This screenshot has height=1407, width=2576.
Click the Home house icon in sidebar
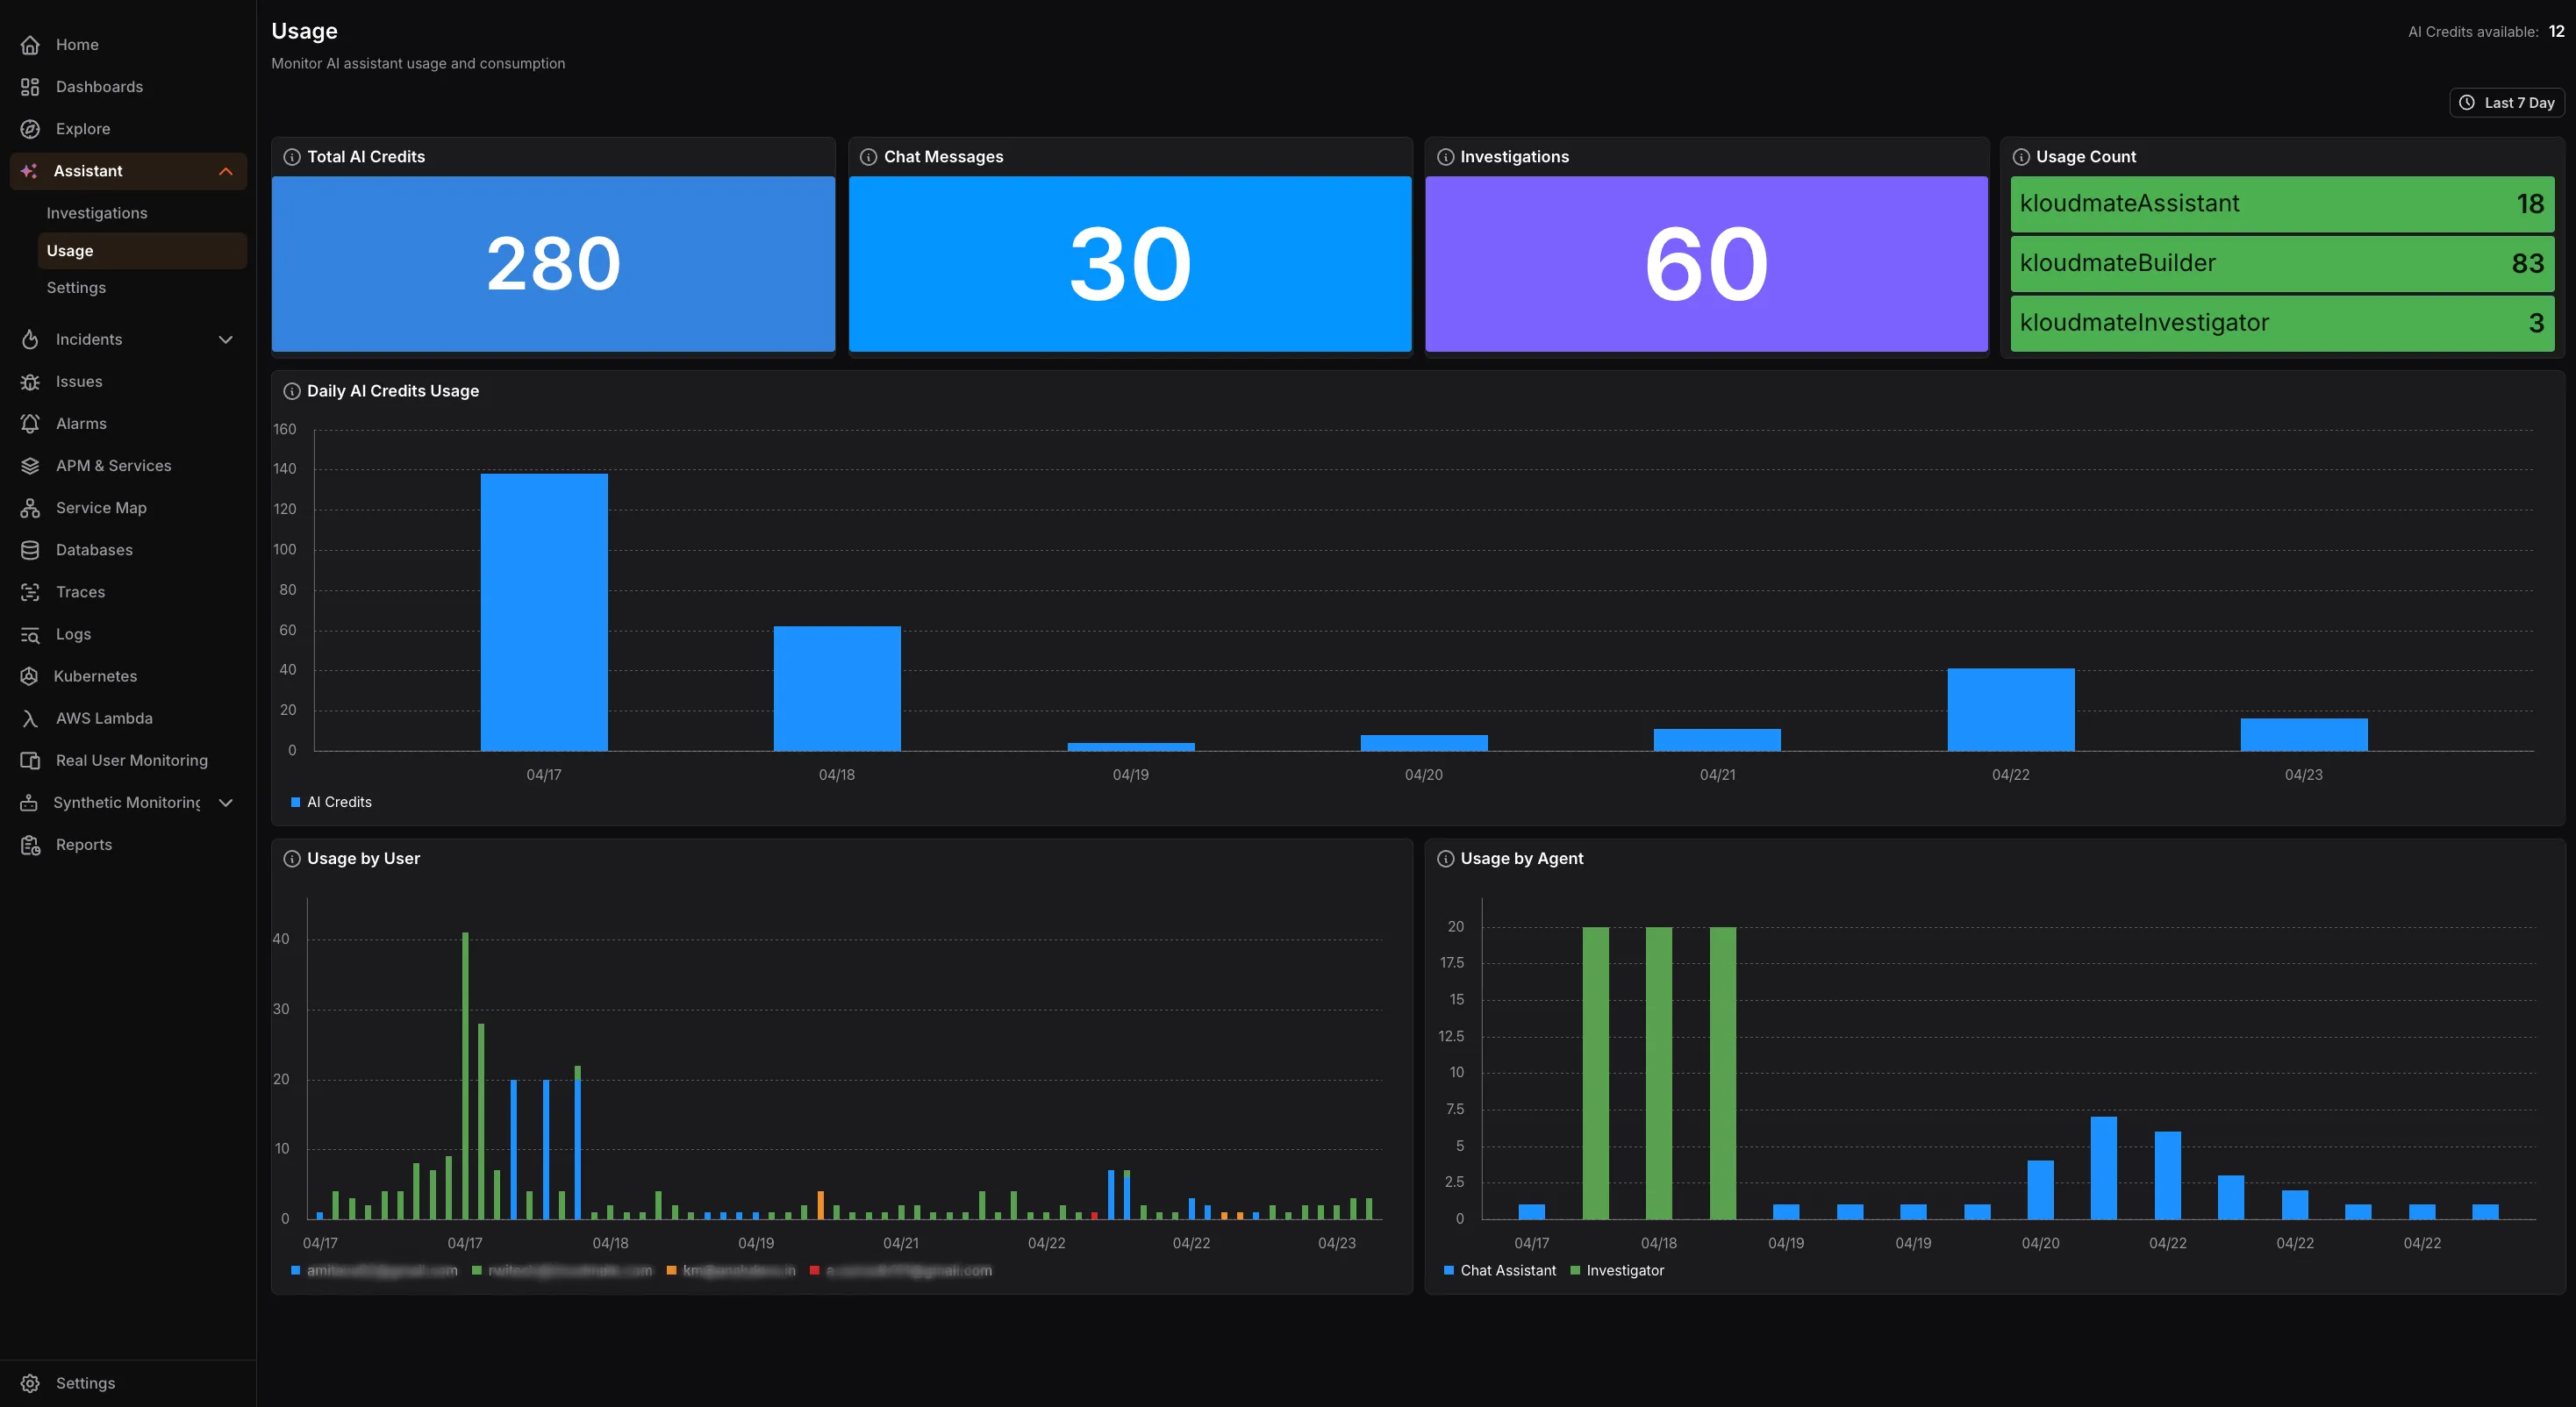[x=30, y=45]
